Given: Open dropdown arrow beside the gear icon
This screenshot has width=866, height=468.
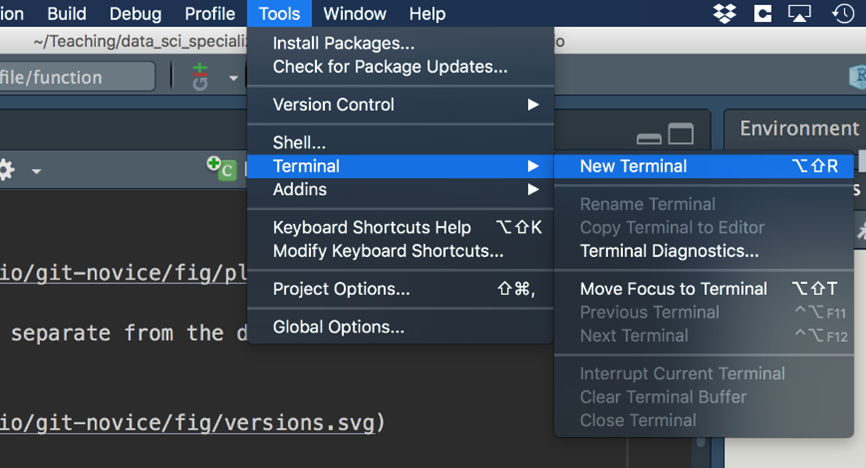Looking at the screenshot, I should click(36, 171).
